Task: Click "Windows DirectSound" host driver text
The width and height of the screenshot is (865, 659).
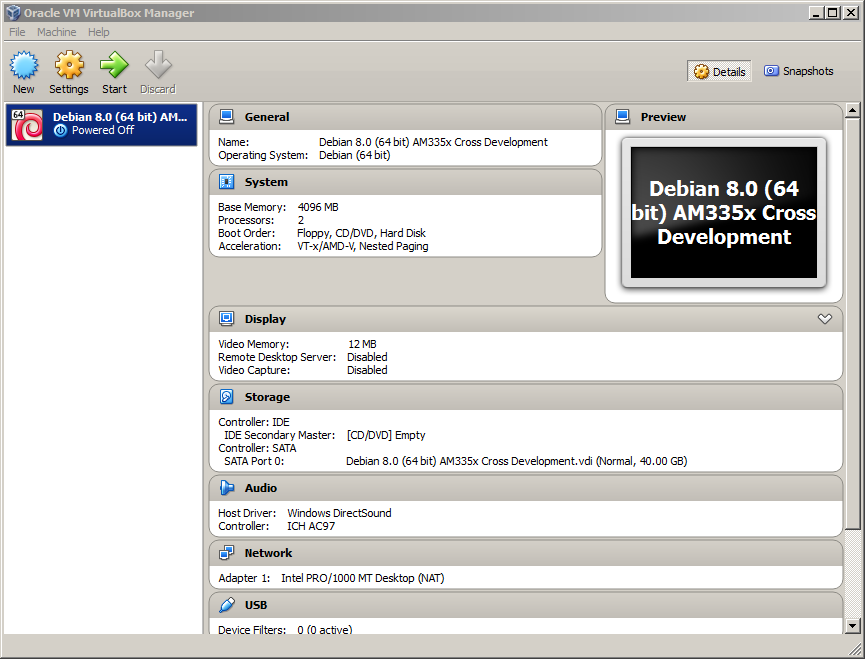Action: tap(339, 513)
